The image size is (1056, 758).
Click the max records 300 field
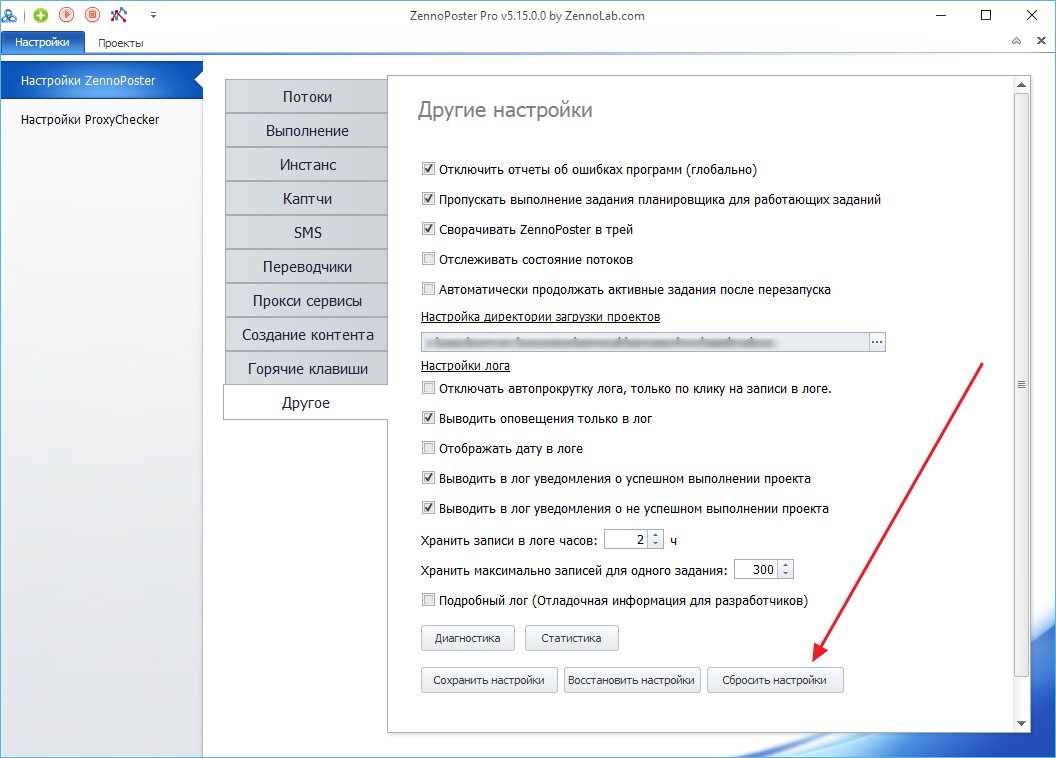coord(756,570)
